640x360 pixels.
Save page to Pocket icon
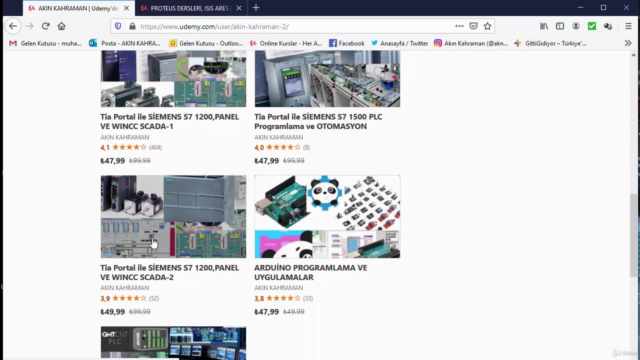click(x=473, y=26)
